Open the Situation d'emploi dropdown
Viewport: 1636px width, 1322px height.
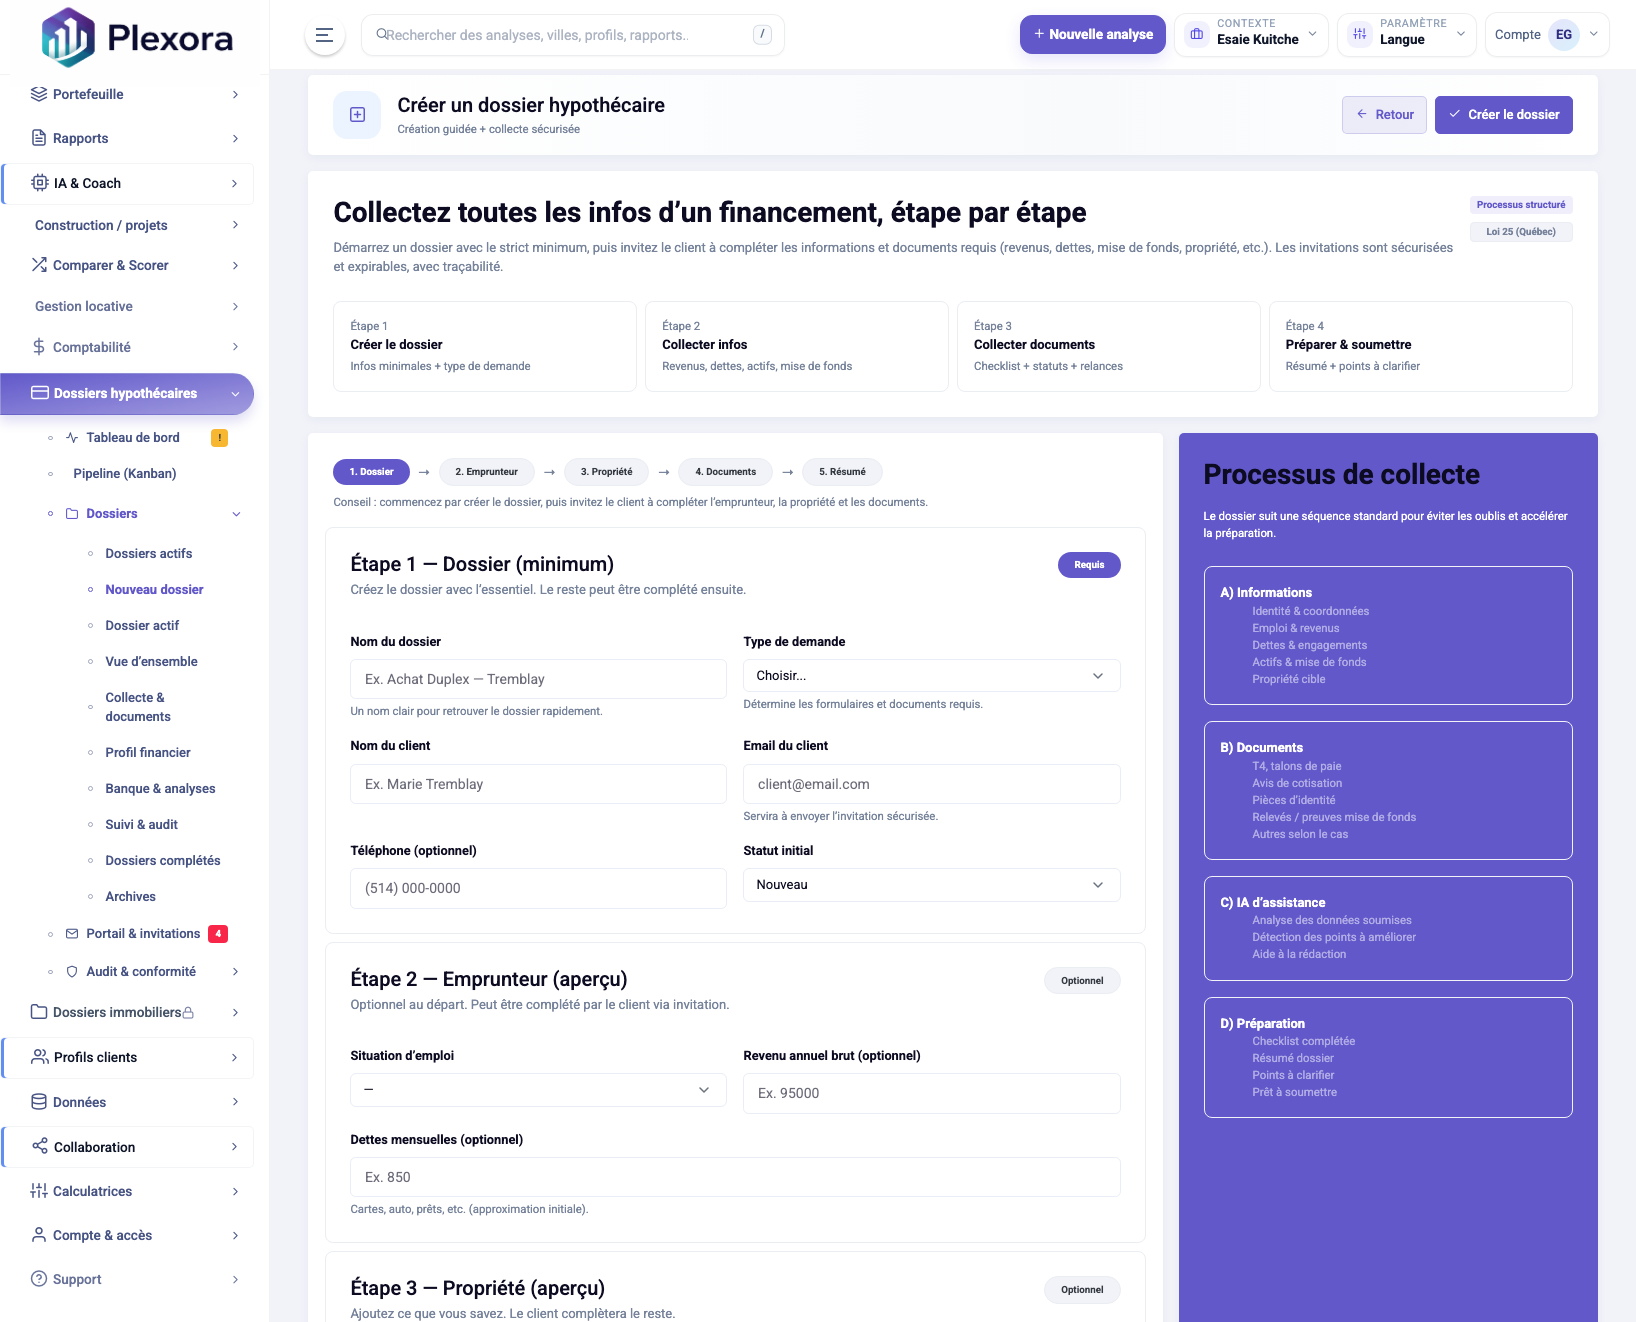[x=537, y=1090]
